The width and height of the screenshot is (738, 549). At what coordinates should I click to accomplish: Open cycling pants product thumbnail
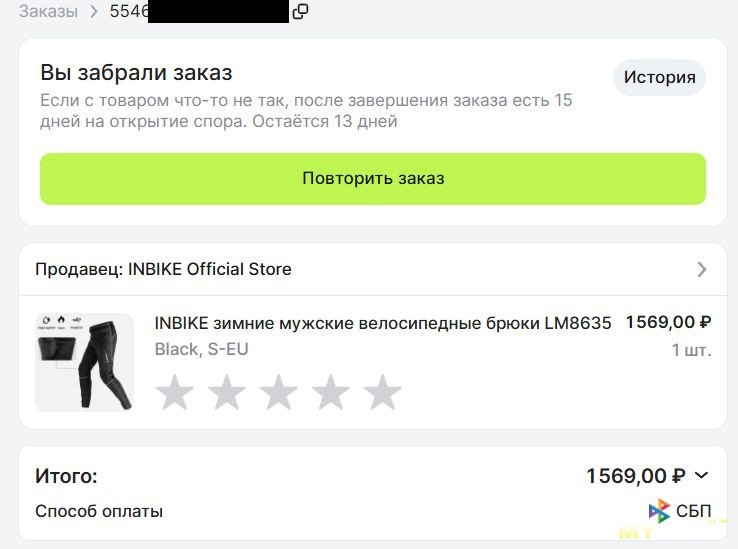85,362
